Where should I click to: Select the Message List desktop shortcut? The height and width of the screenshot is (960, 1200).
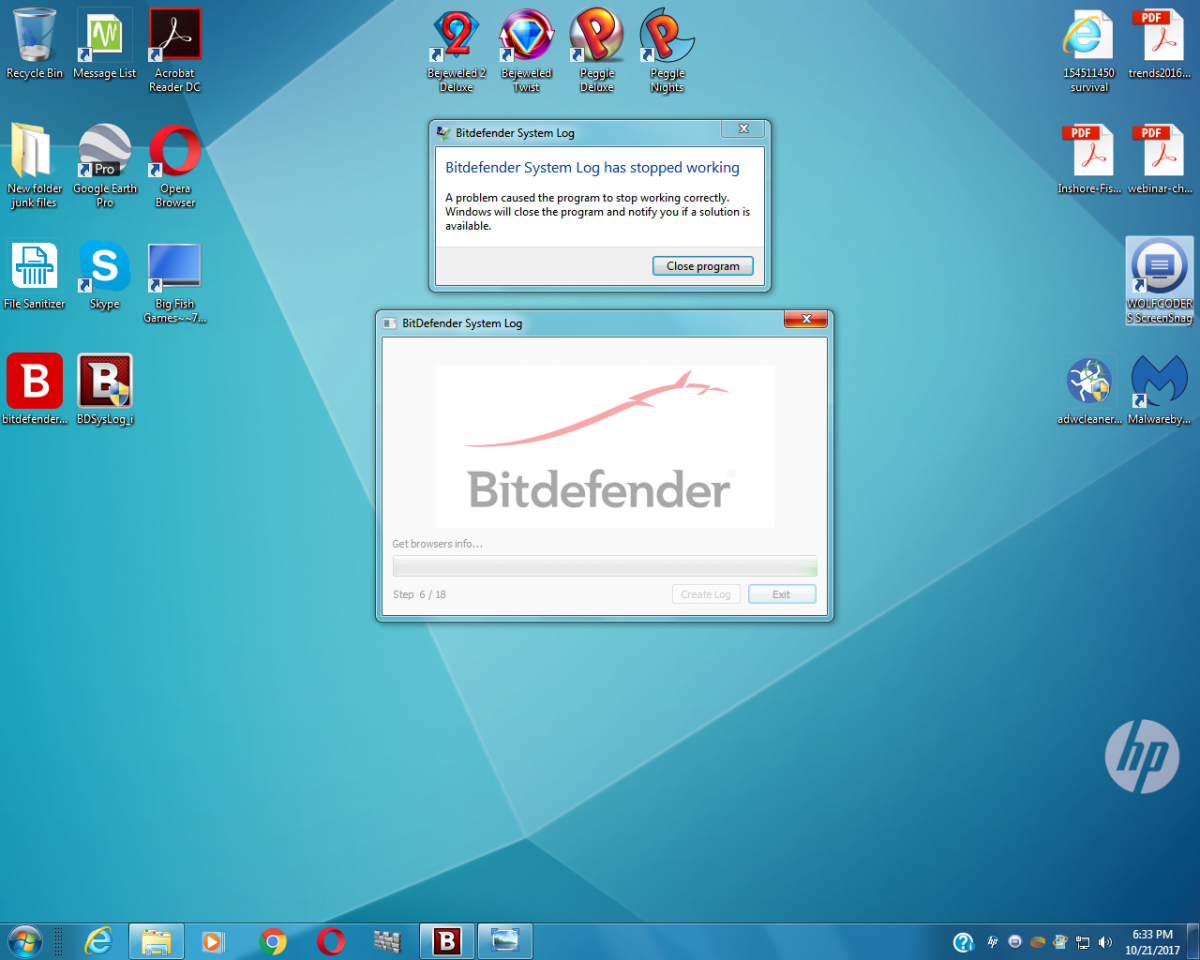(104, 44)
